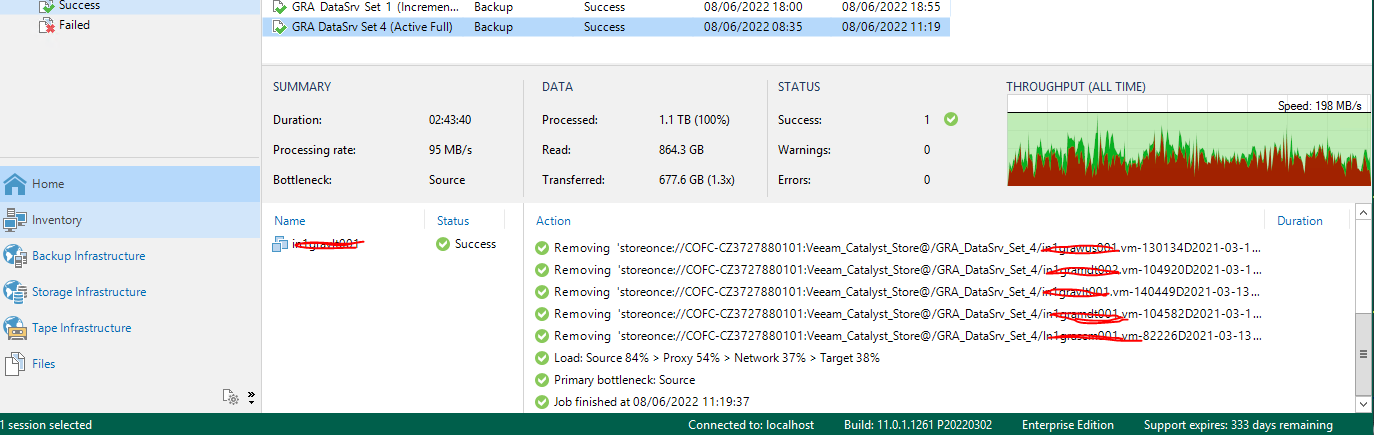Click the green Success status icon for VM
This screenshot has width=1374, height=435.
pyautogui.click(x=443, y=244)
